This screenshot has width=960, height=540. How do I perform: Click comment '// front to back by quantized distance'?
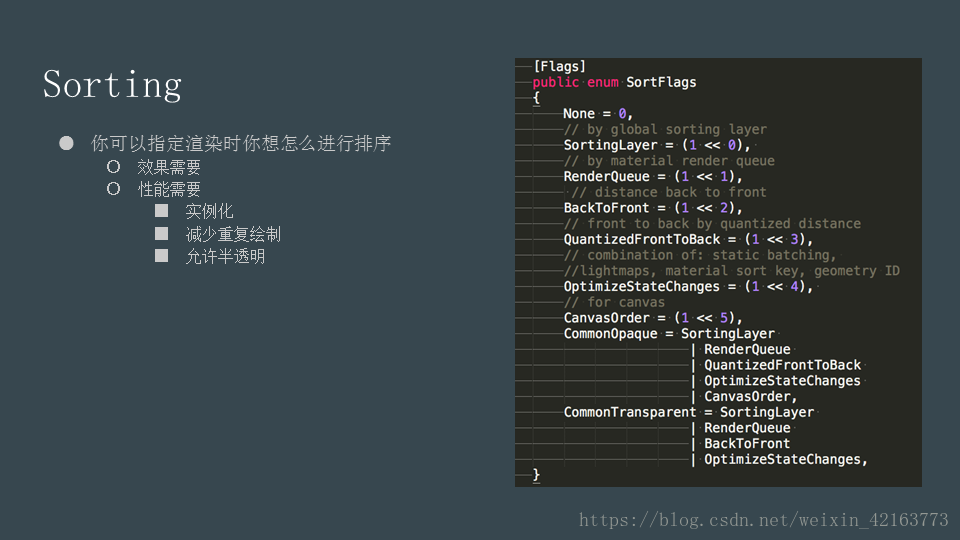[712, 223]
